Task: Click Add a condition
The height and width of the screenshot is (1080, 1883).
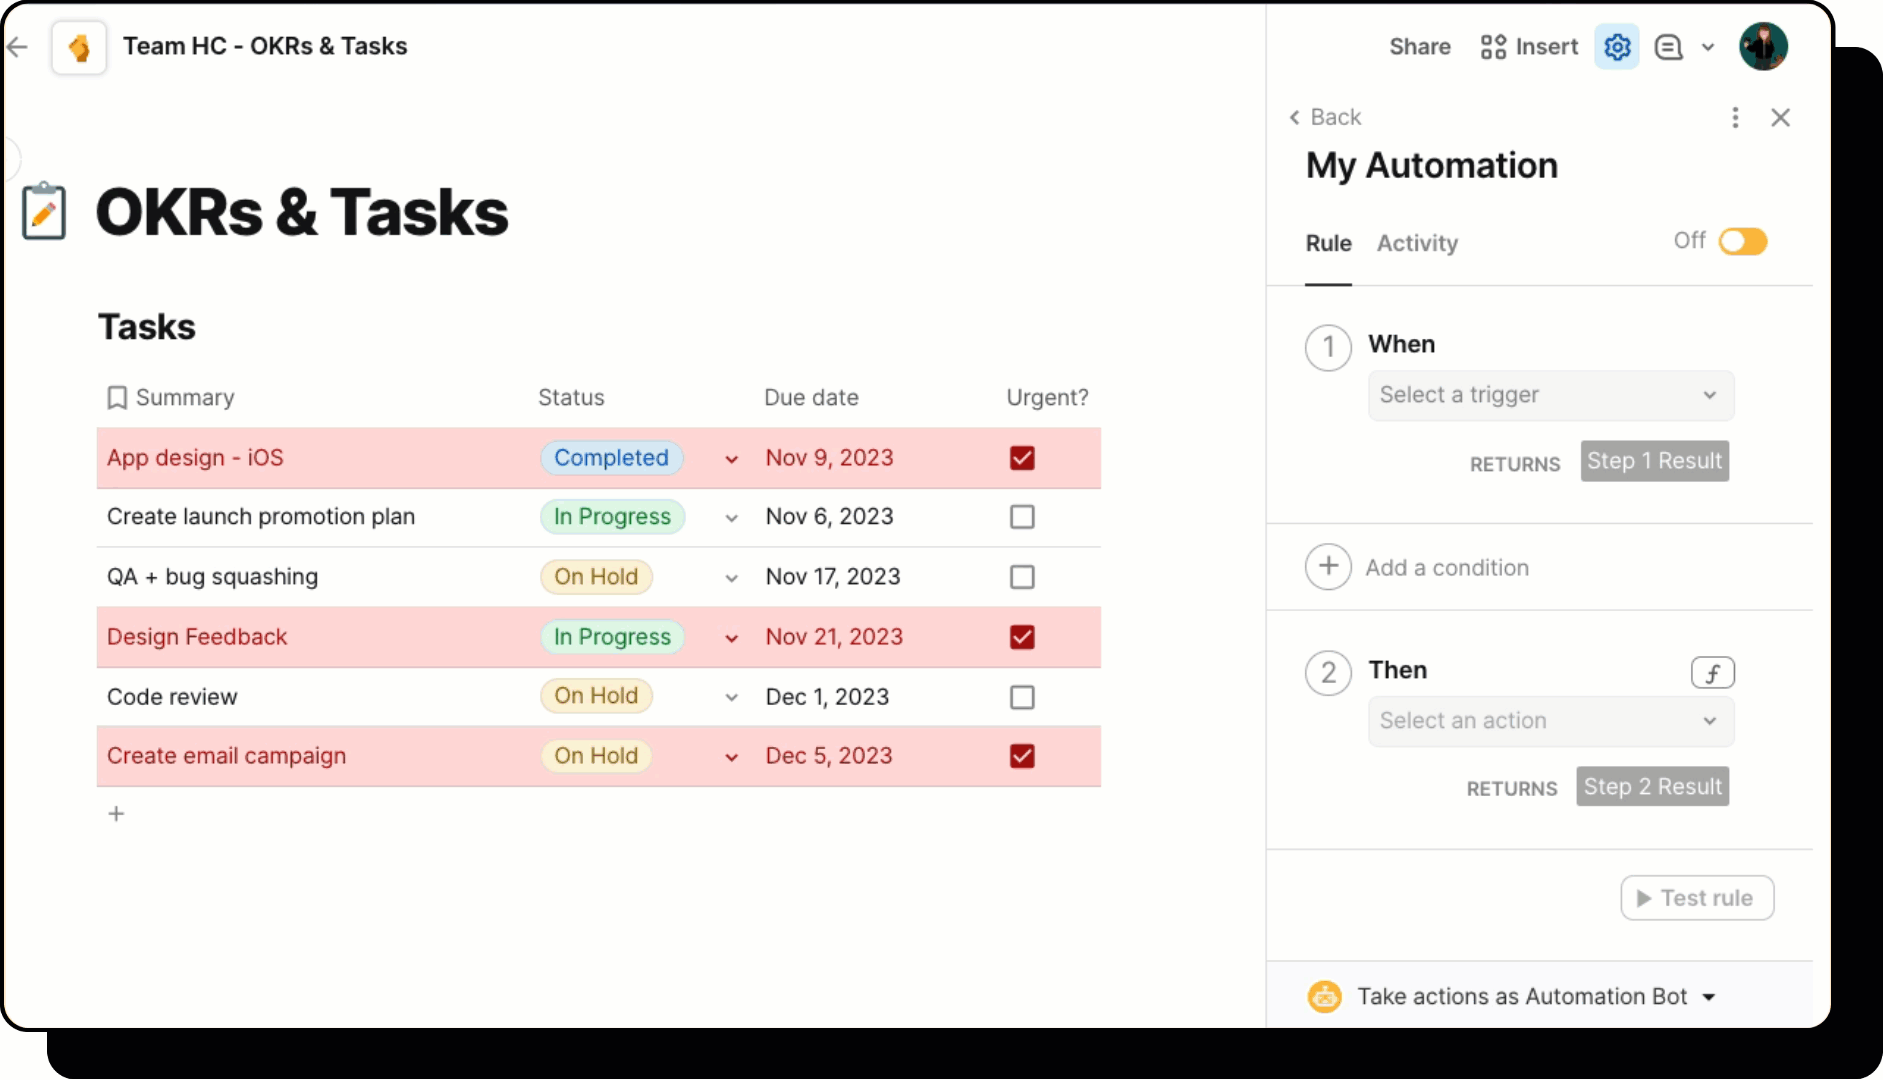Action: pyautogui.click(x=1446, y=567)
